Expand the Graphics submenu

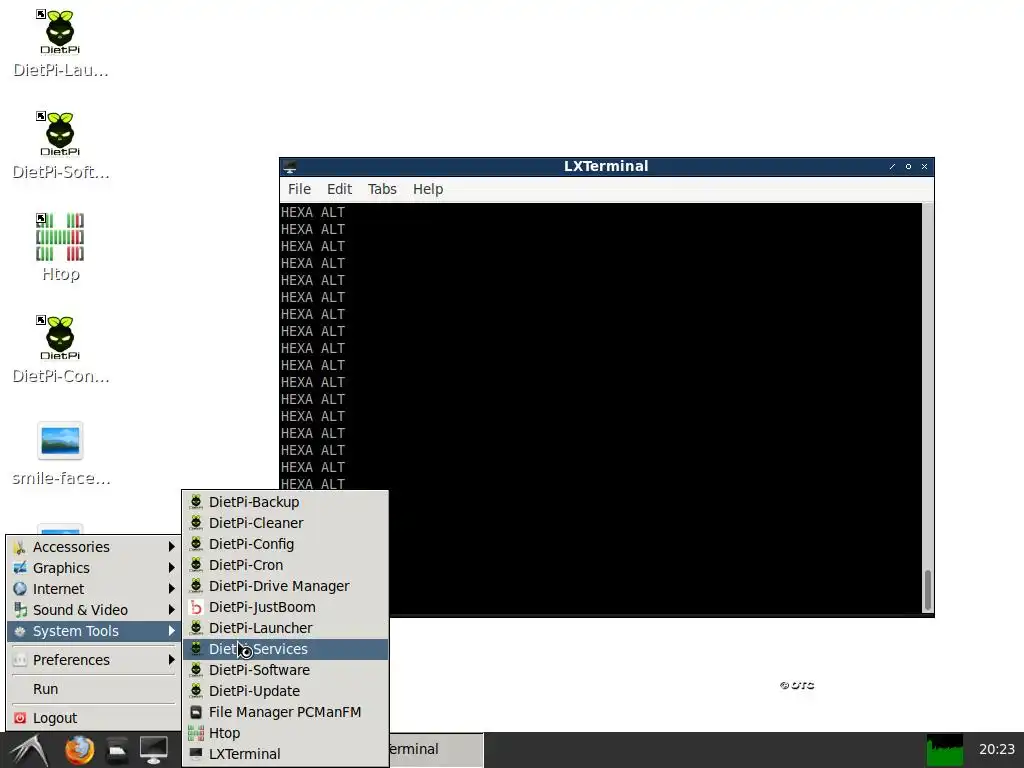tap(94, 568)
